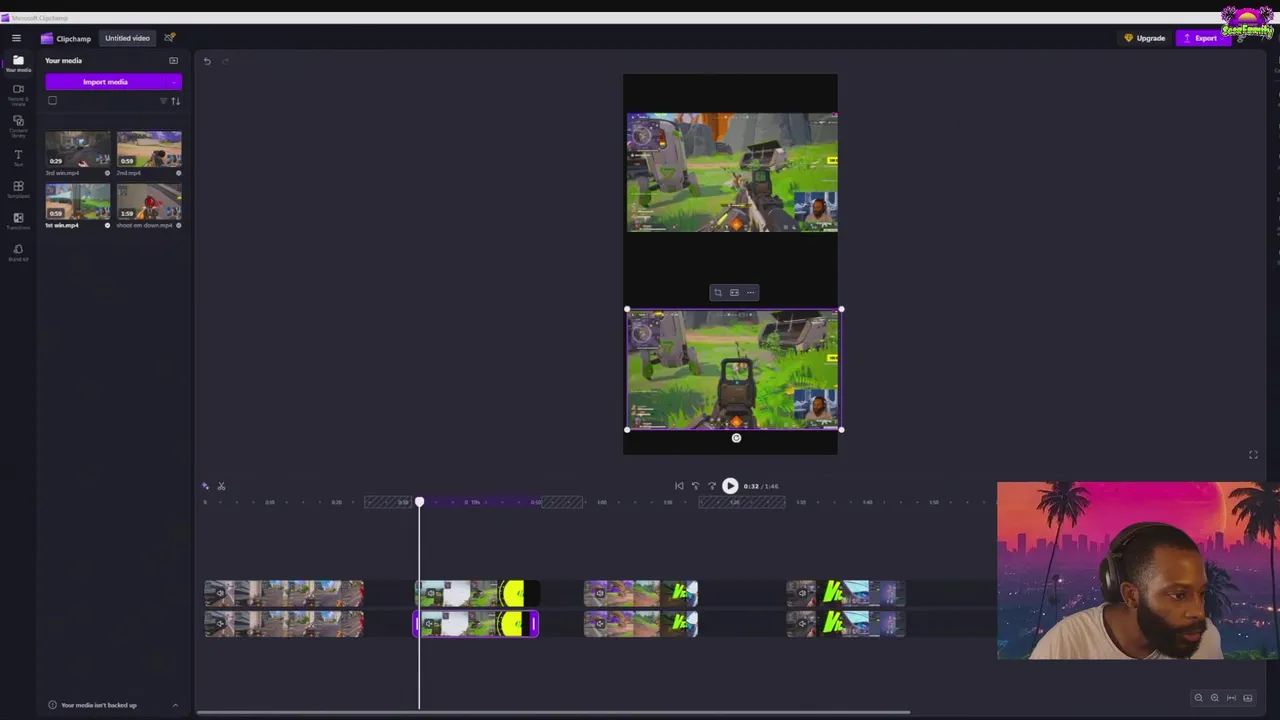The image size is (1280, 720).
Task: Mute selected clip on lower track
Action: (430, 624)
